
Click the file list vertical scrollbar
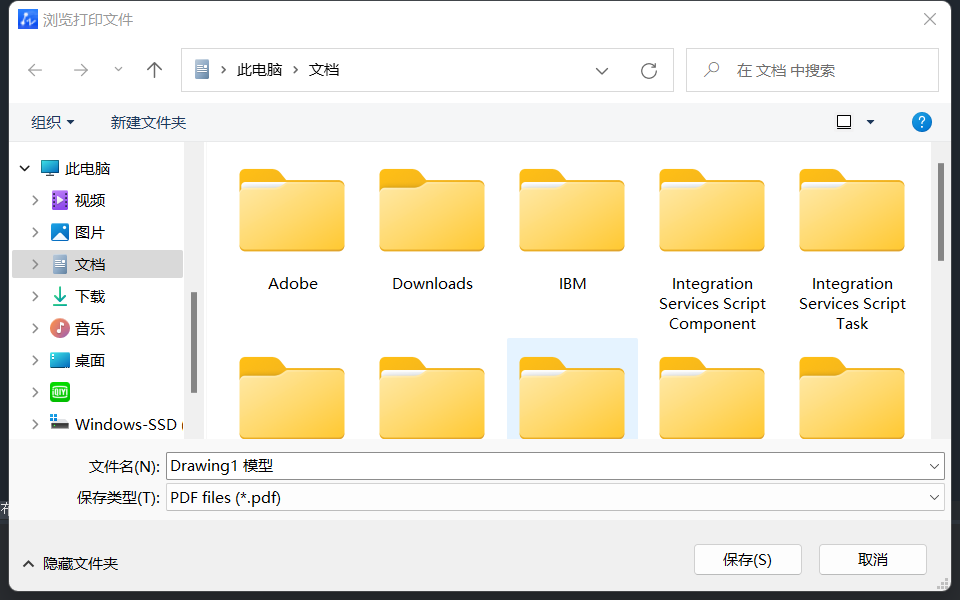pos(941,212)
